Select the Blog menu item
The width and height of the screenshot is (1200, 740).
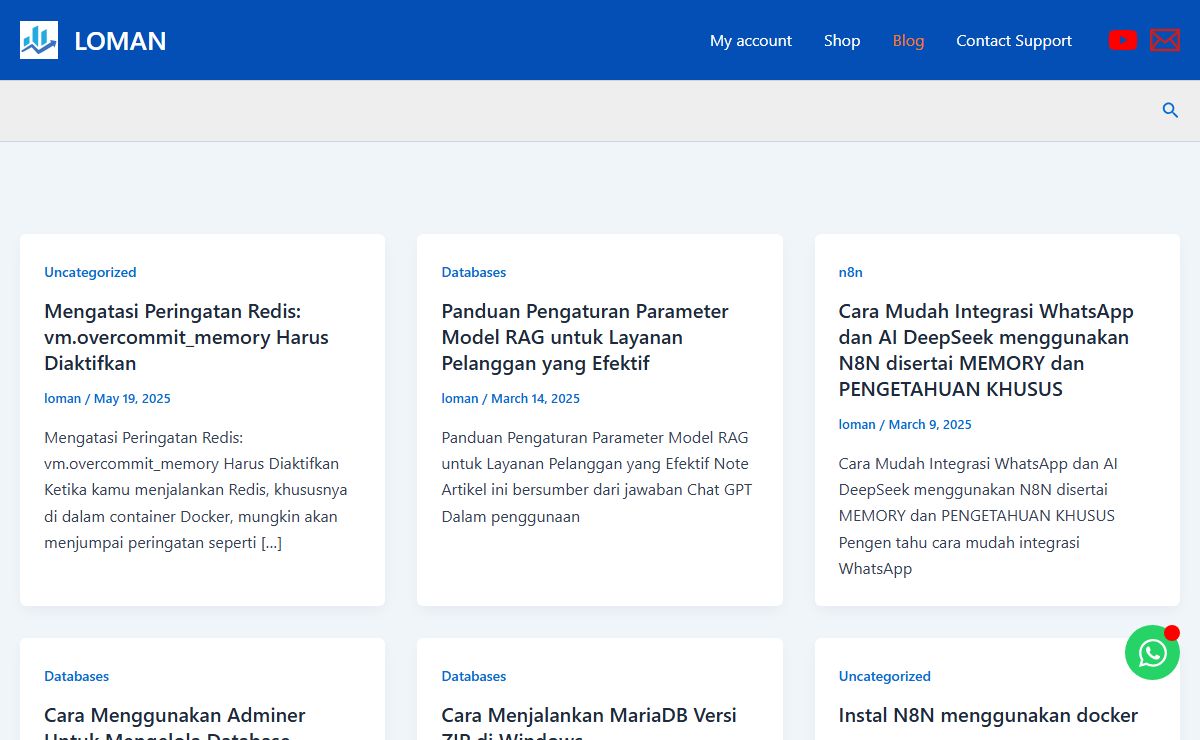click(x=908, y=41)
